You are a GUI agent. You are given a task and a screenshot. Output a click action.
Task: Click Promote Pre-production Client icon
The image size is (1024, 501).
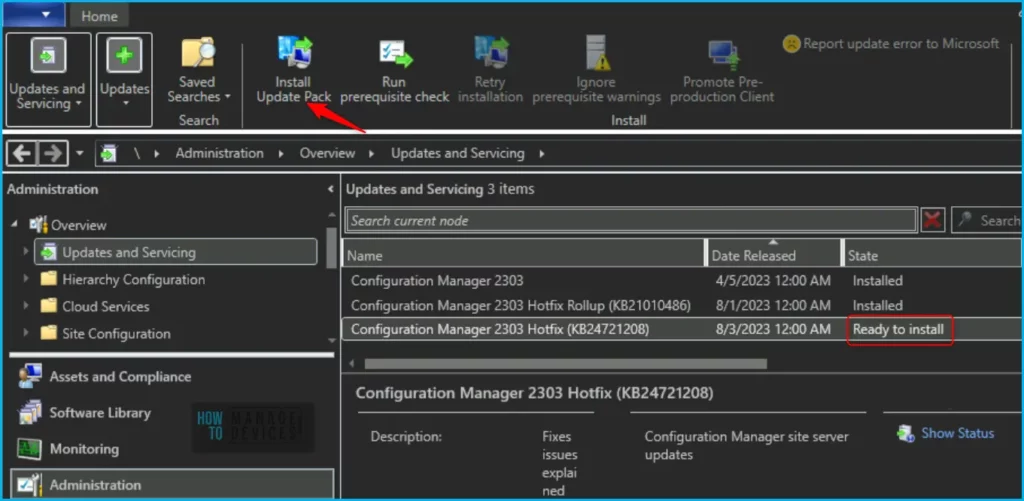click(722, 56)
